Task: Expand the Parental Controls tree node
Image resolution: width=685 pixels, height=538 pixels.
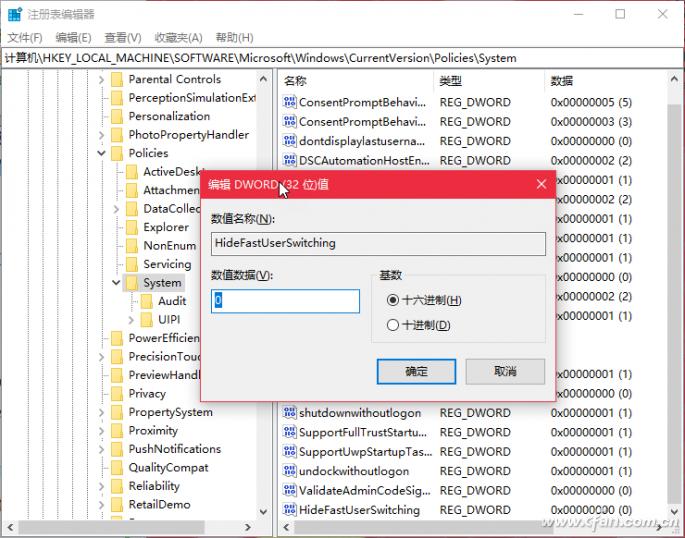Action: pyautogui.click(x=101, y=79)
